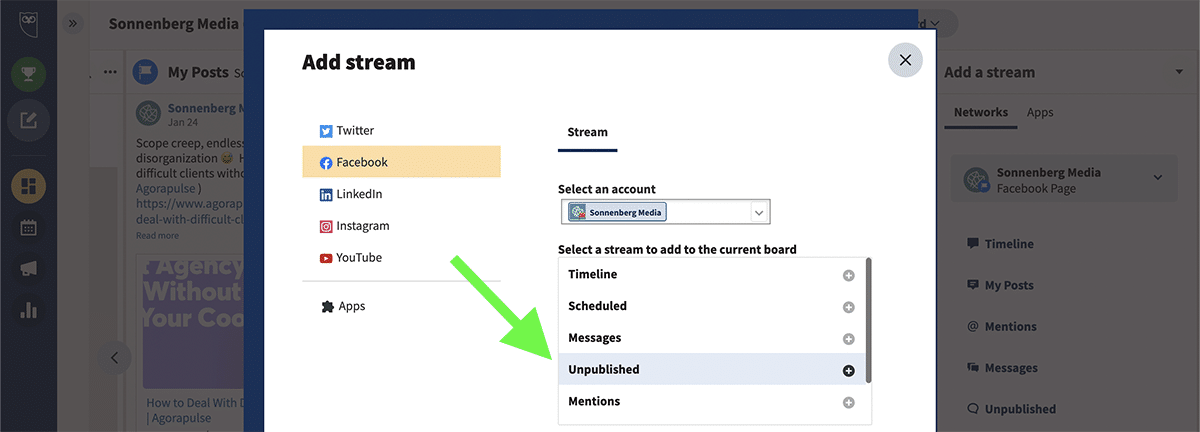Expand the sidebar with double chevron
Image resolution: width=1200 pixels, height=432 pixels.
[73, 23]
